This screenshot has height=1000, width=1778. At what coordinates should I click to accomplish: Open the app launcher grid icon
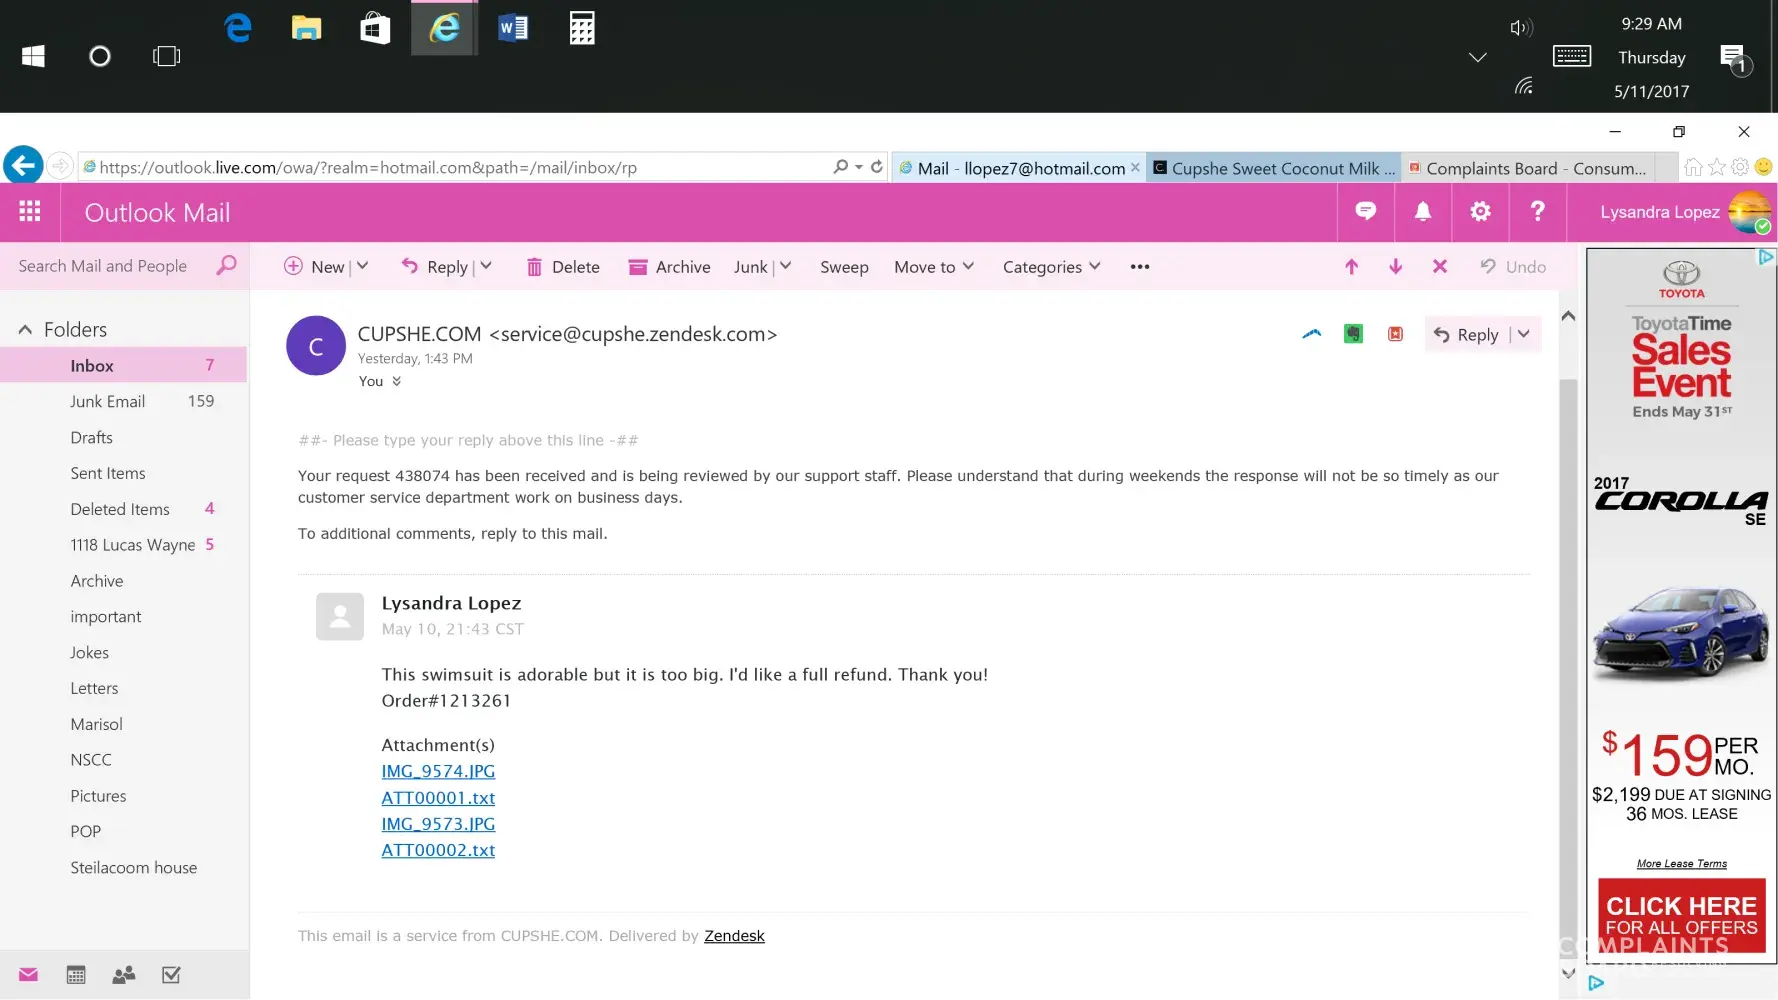[x=30, y=212]
